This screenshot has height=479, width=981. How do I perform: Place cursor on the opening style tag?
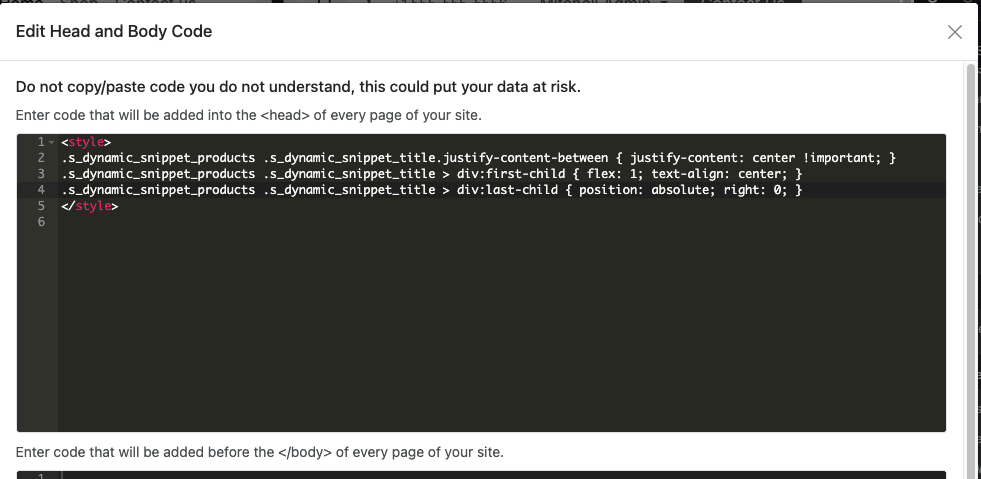(x=86, y=142)
